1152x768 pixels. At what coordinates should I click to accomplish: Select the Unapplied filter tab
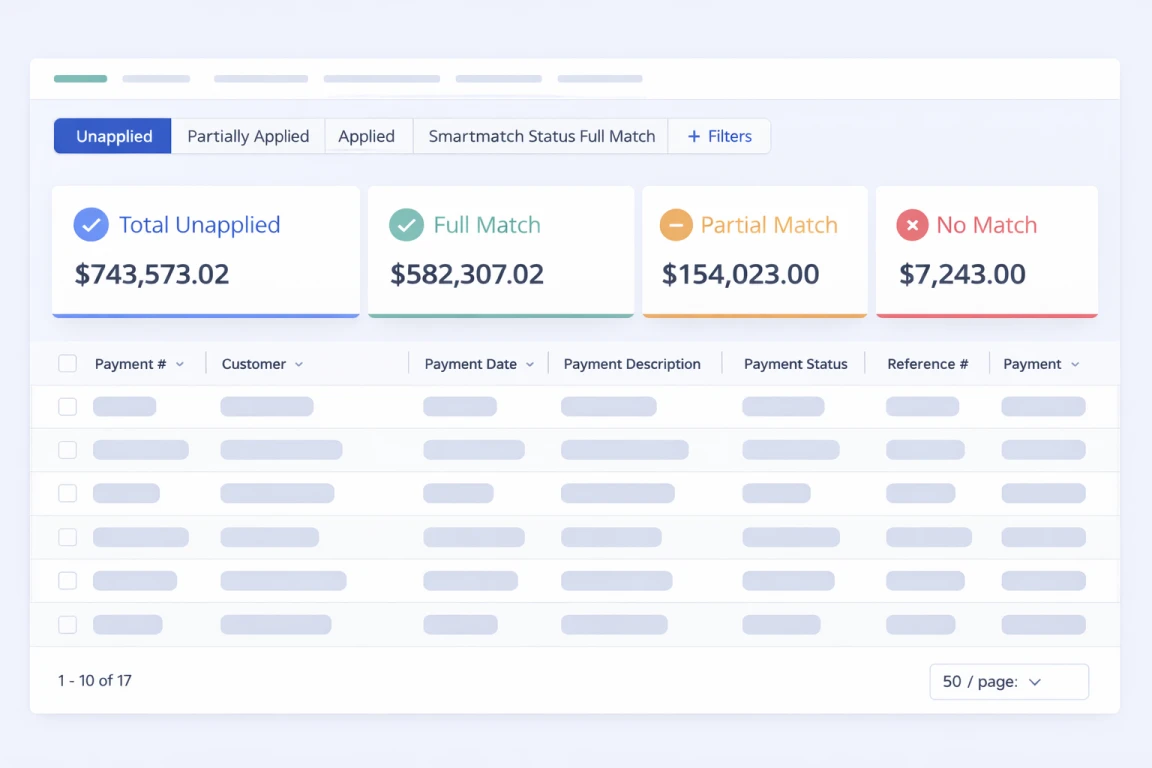114,137
